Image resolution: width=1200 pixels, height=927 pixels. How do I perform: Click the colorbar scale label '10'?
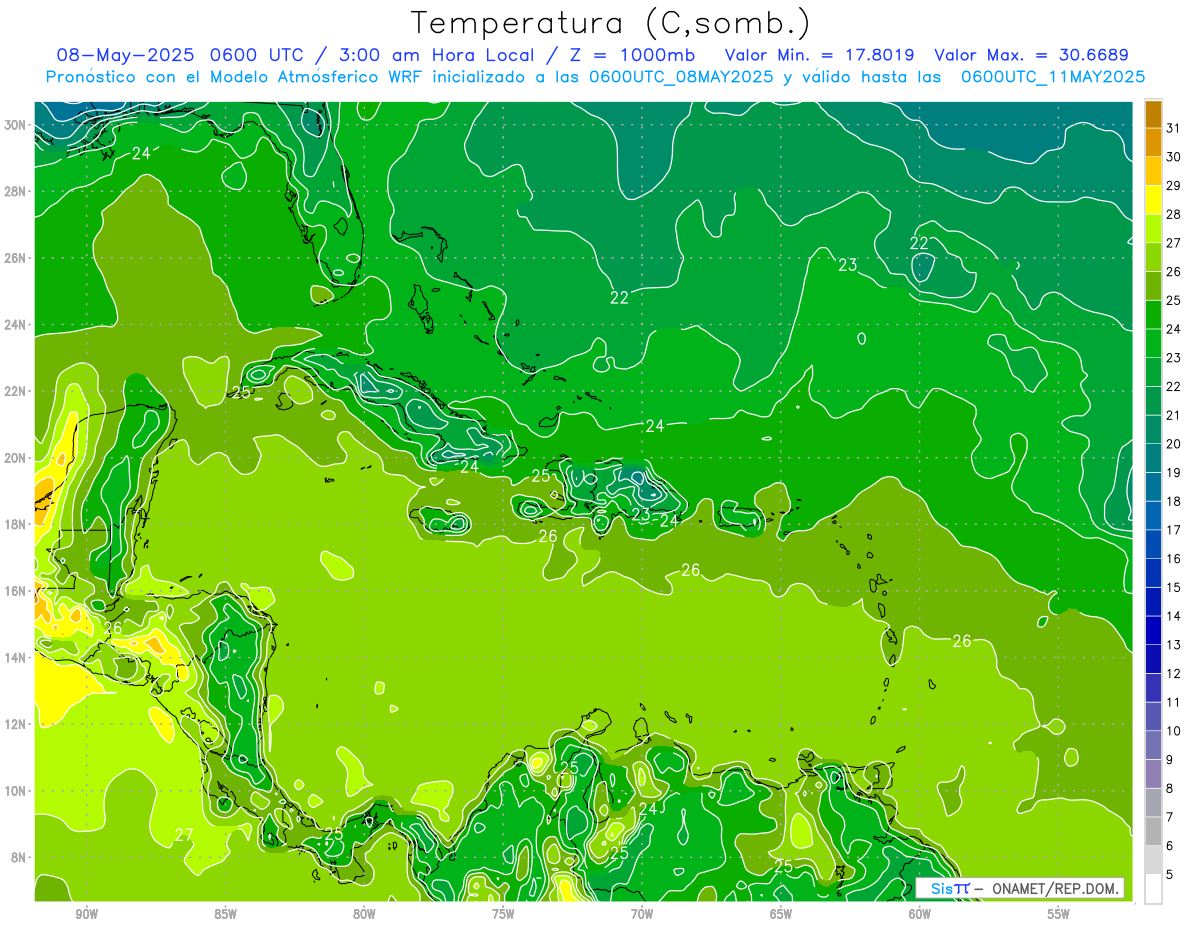[1174, 731]
